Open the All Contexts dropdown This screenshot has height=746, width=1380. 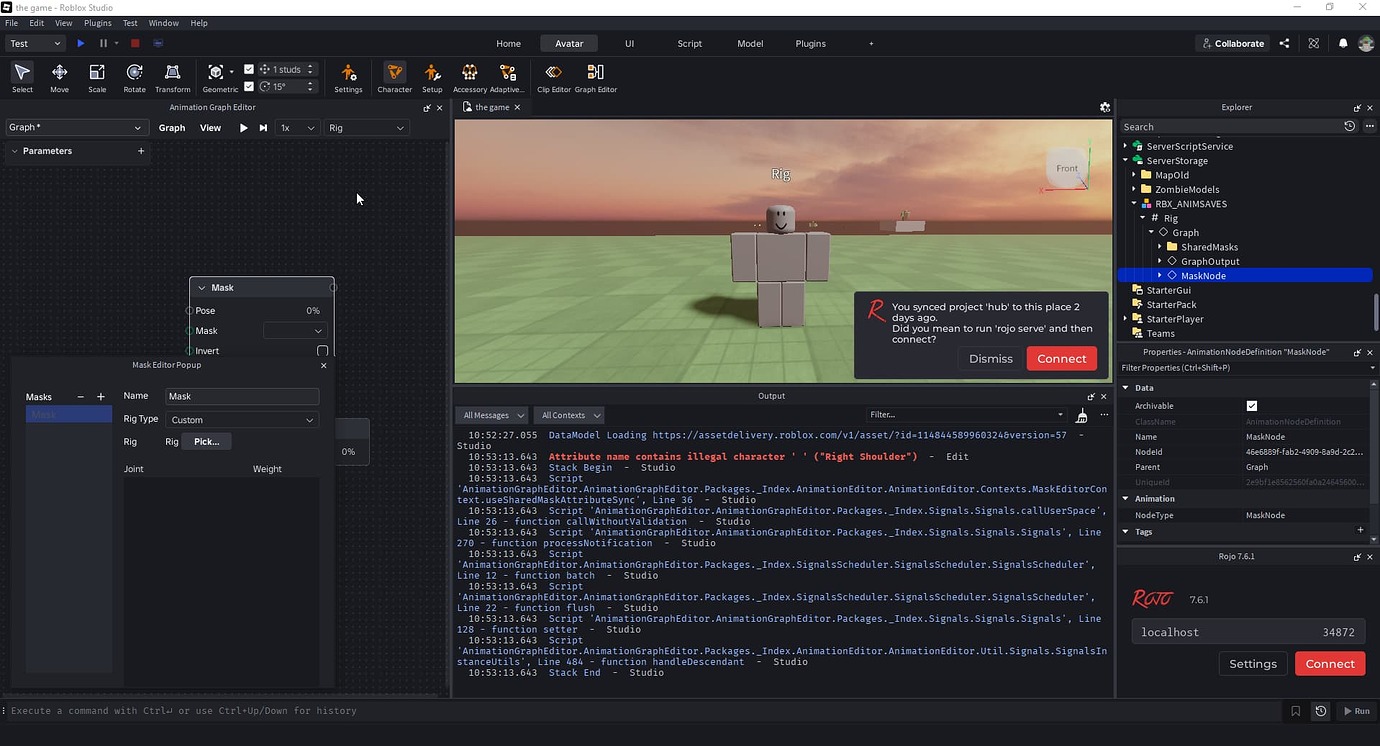(x=569, y=415)
